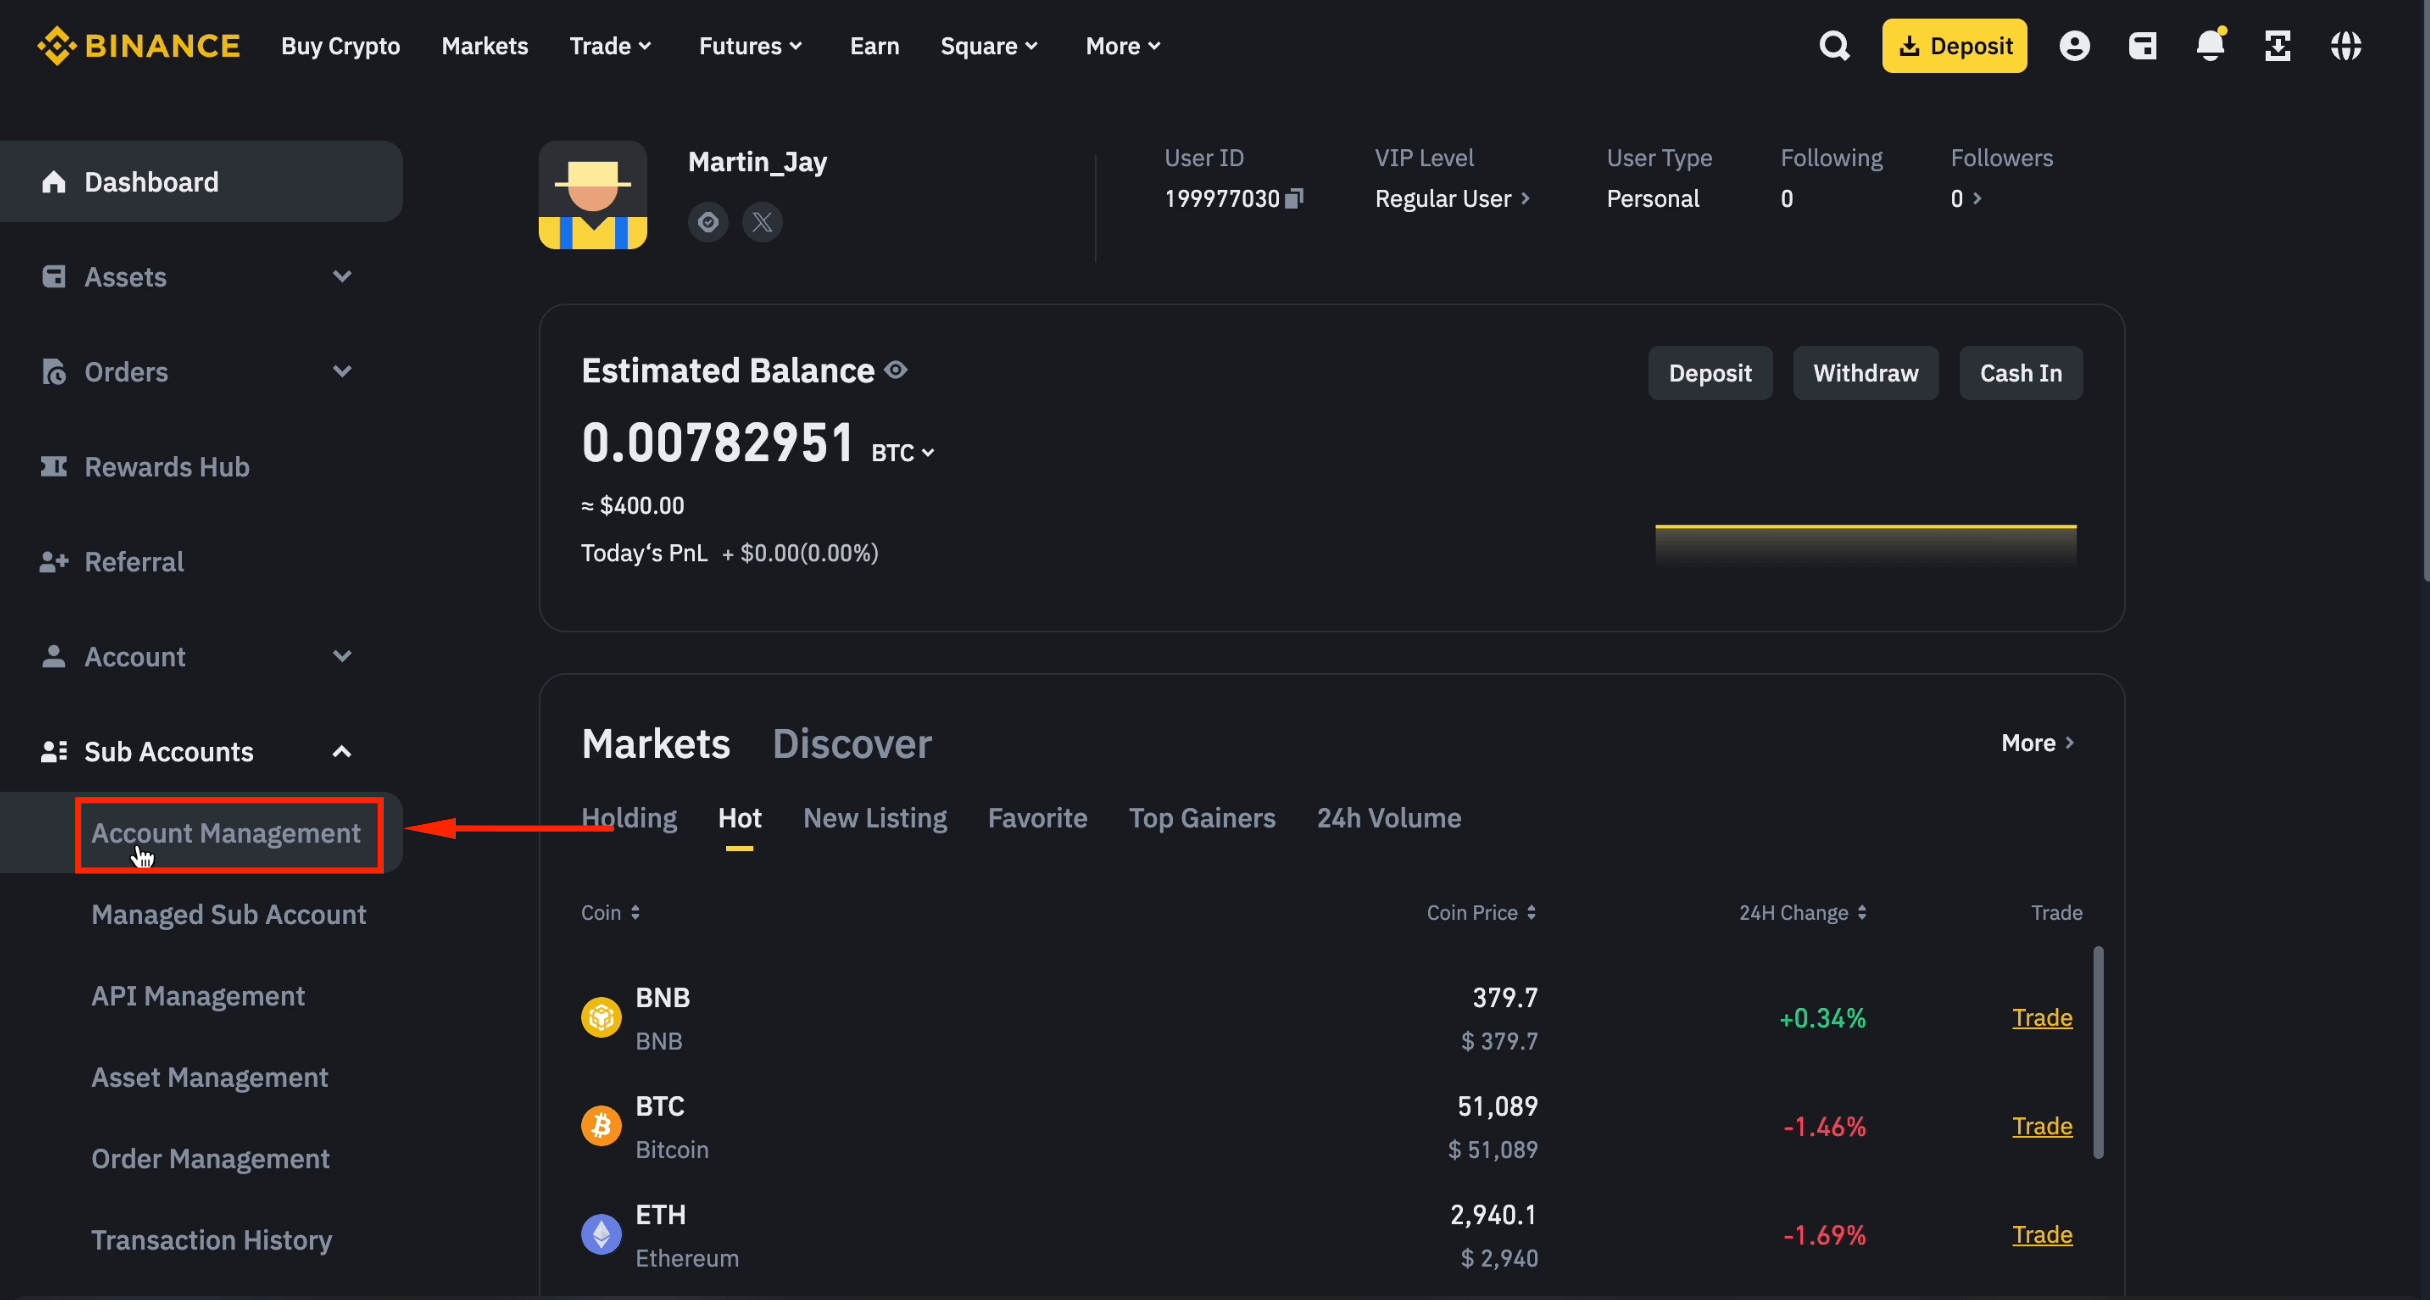Switch to the New Listing tab
The width and height of the screenshot is (2430, 1300).
(875, 817)
